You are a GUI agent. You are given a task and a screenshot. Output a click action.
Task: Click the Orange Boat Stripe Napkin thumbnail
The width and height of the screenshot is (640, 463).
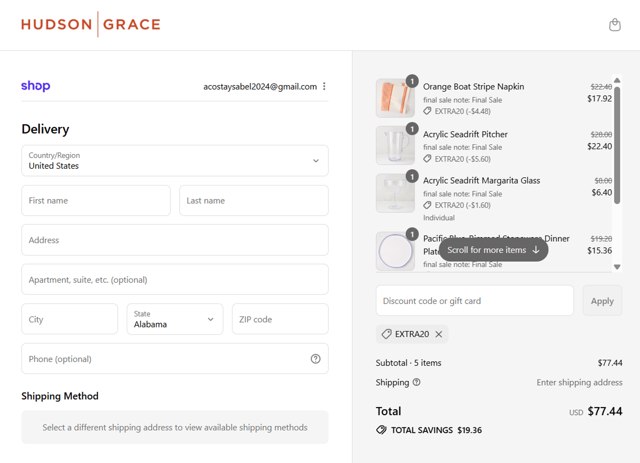[x=395, y=98]
